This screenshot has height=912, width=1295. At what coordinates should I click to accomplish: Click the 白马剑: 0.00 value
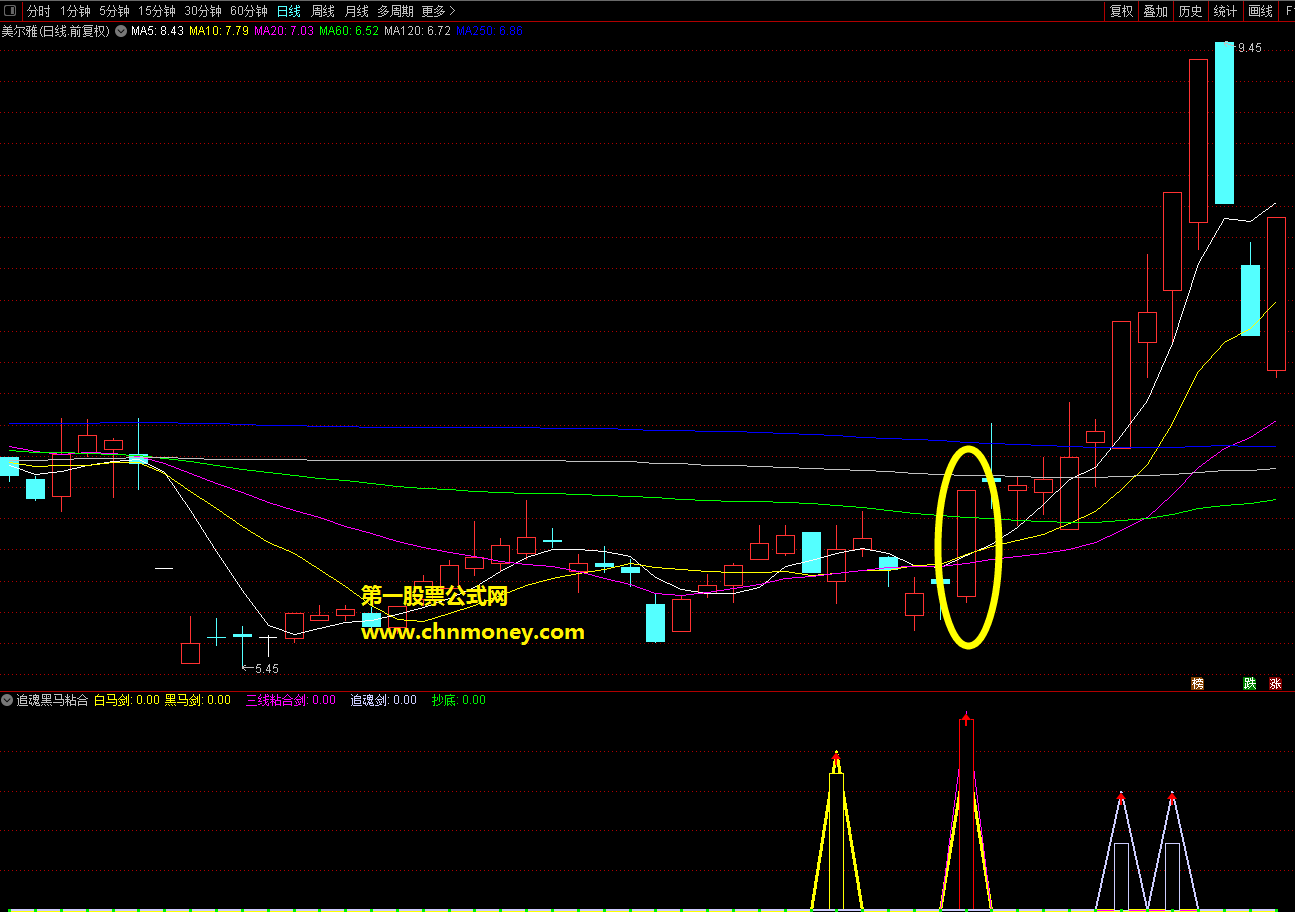click(126, 700)
